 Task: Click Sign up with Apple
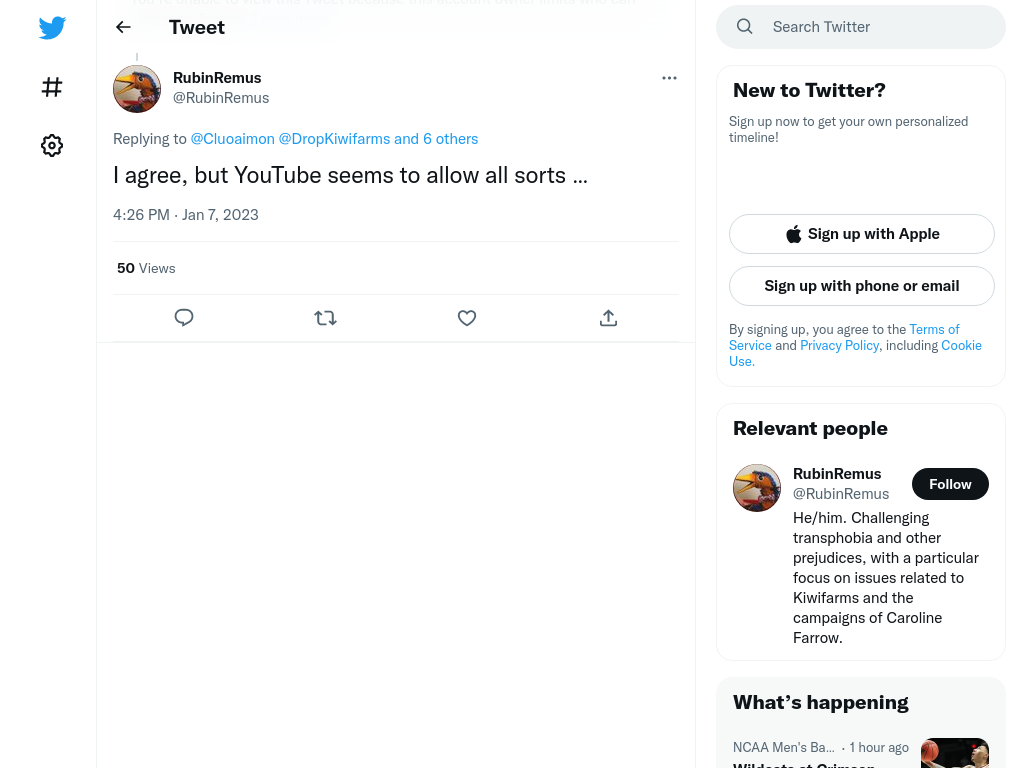click(861, 234)
